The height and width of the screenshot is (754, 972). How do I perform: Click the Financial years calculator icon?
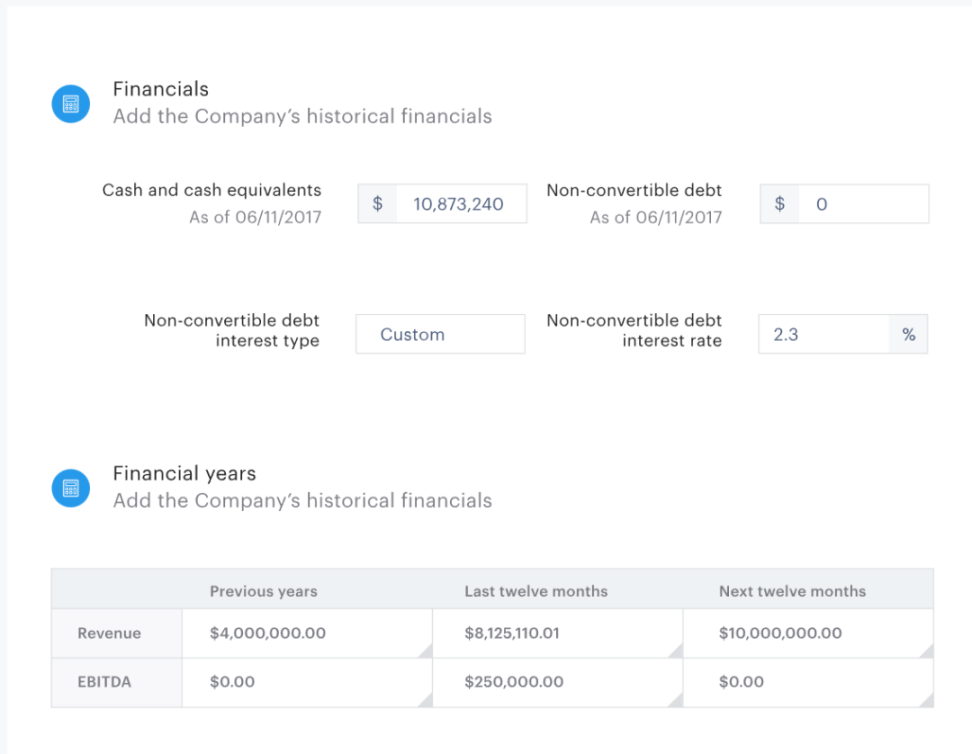coord(70,487)
